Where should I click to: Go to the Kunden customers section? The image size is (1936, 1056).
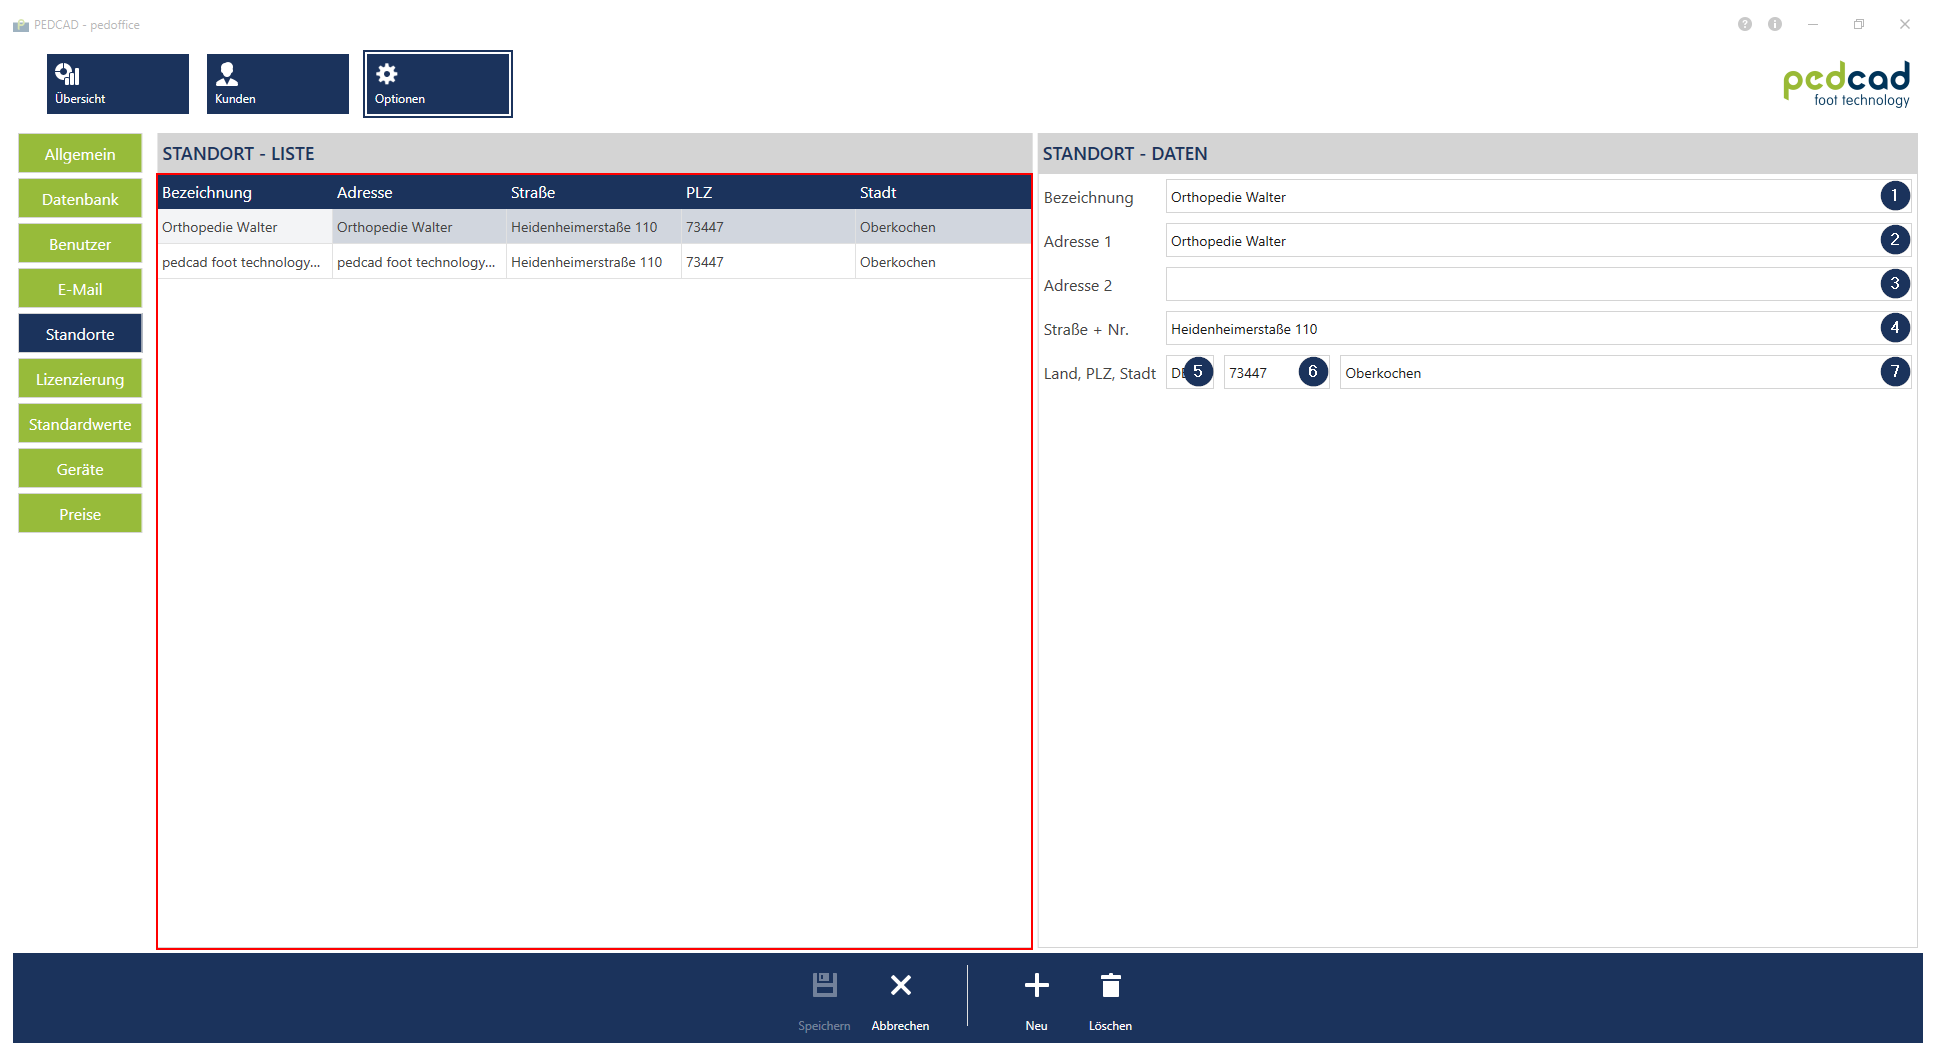point(277,84)
